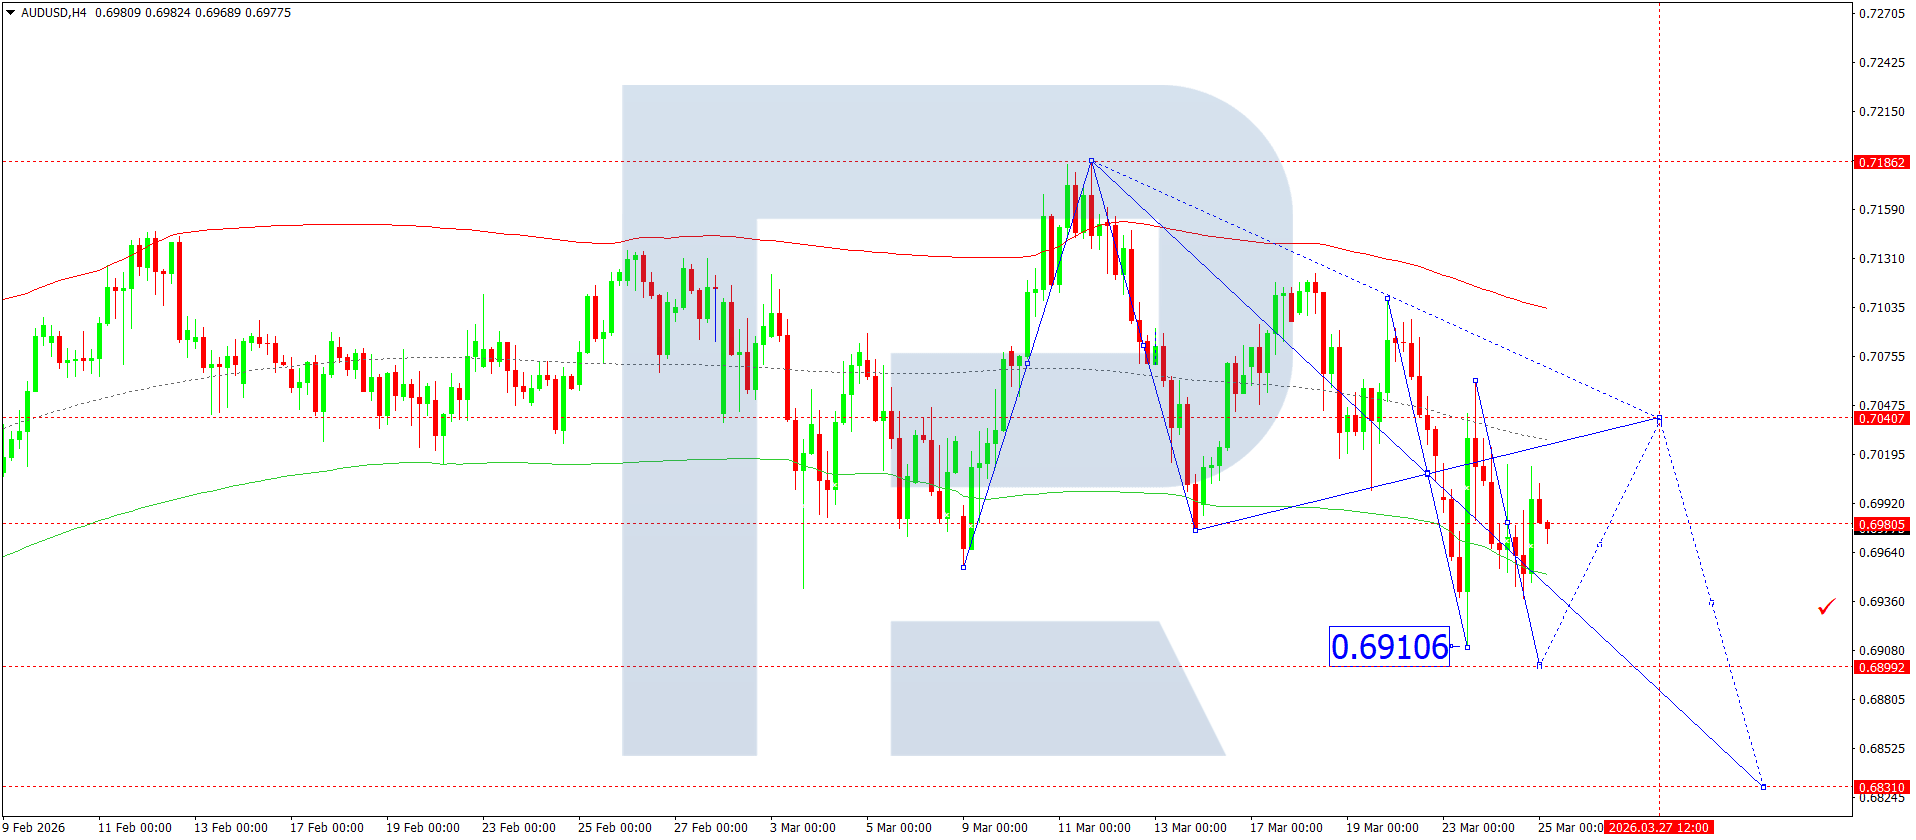Viewport: 1916px width, 840px height.
Task: Click the red 0.71862 price level tag
Action: 1881,162
